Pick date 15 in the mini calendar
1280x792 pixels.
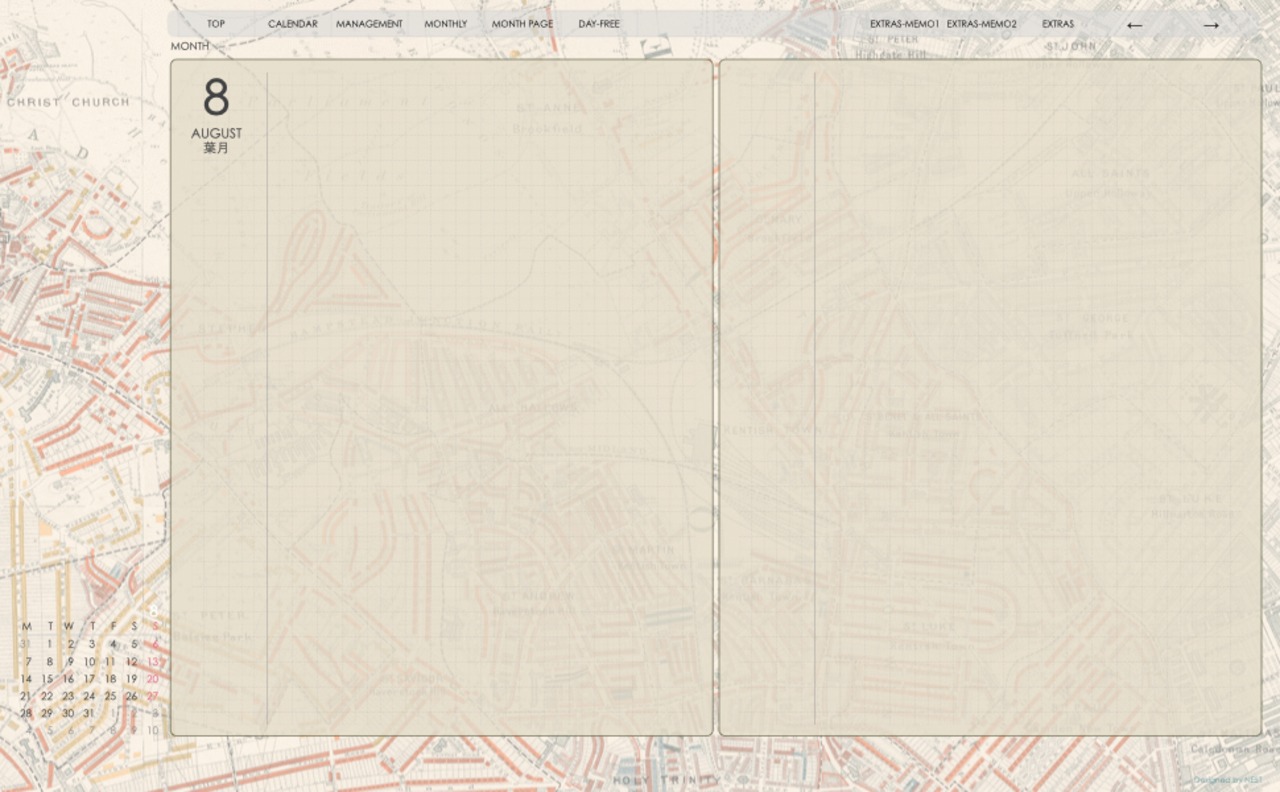tap(47, 679)
